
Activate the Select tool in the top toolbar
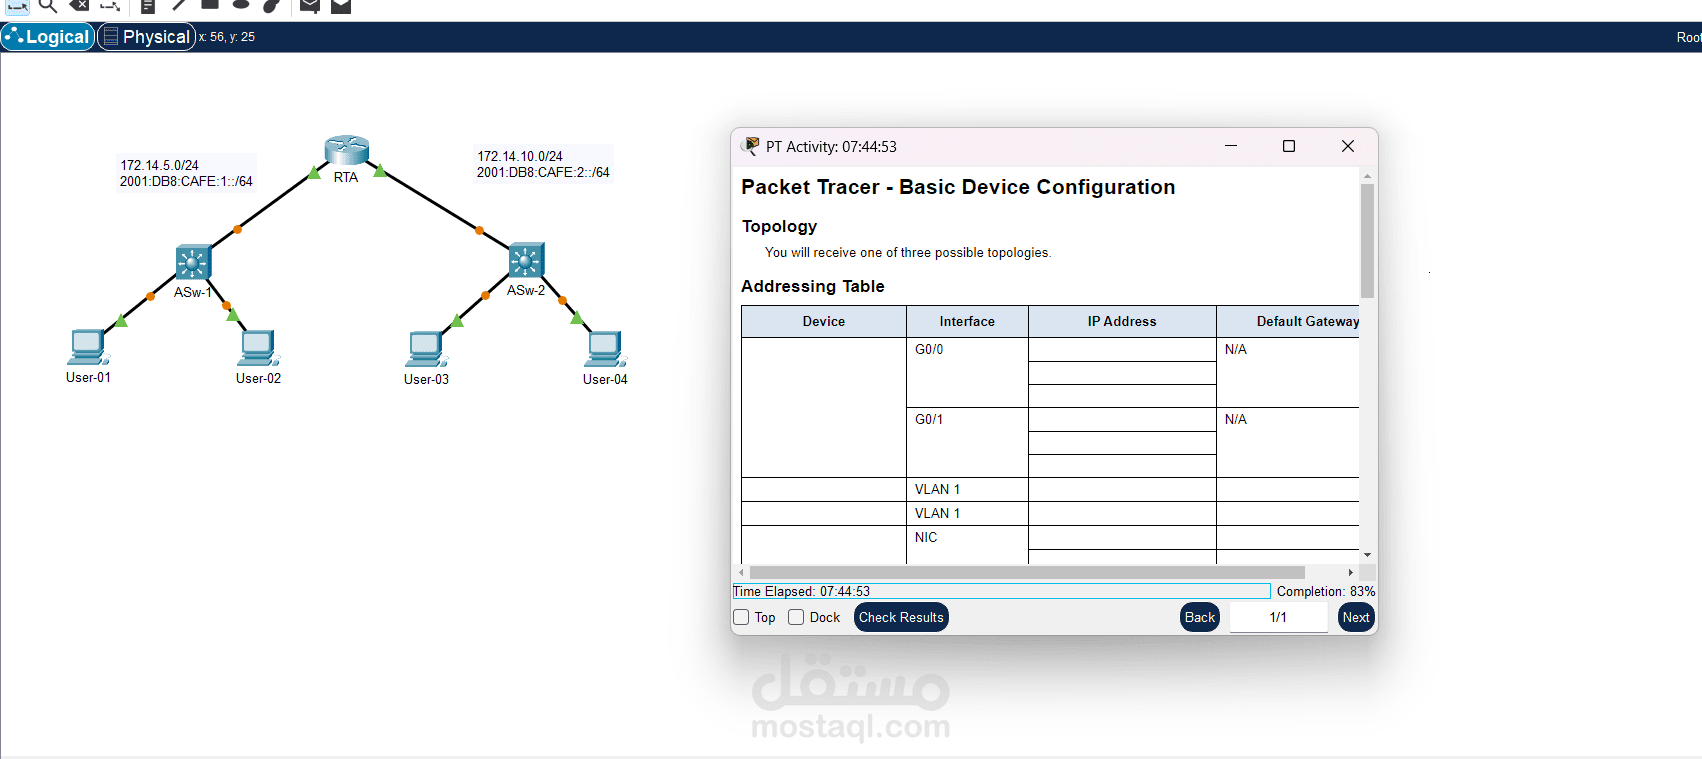17,5
